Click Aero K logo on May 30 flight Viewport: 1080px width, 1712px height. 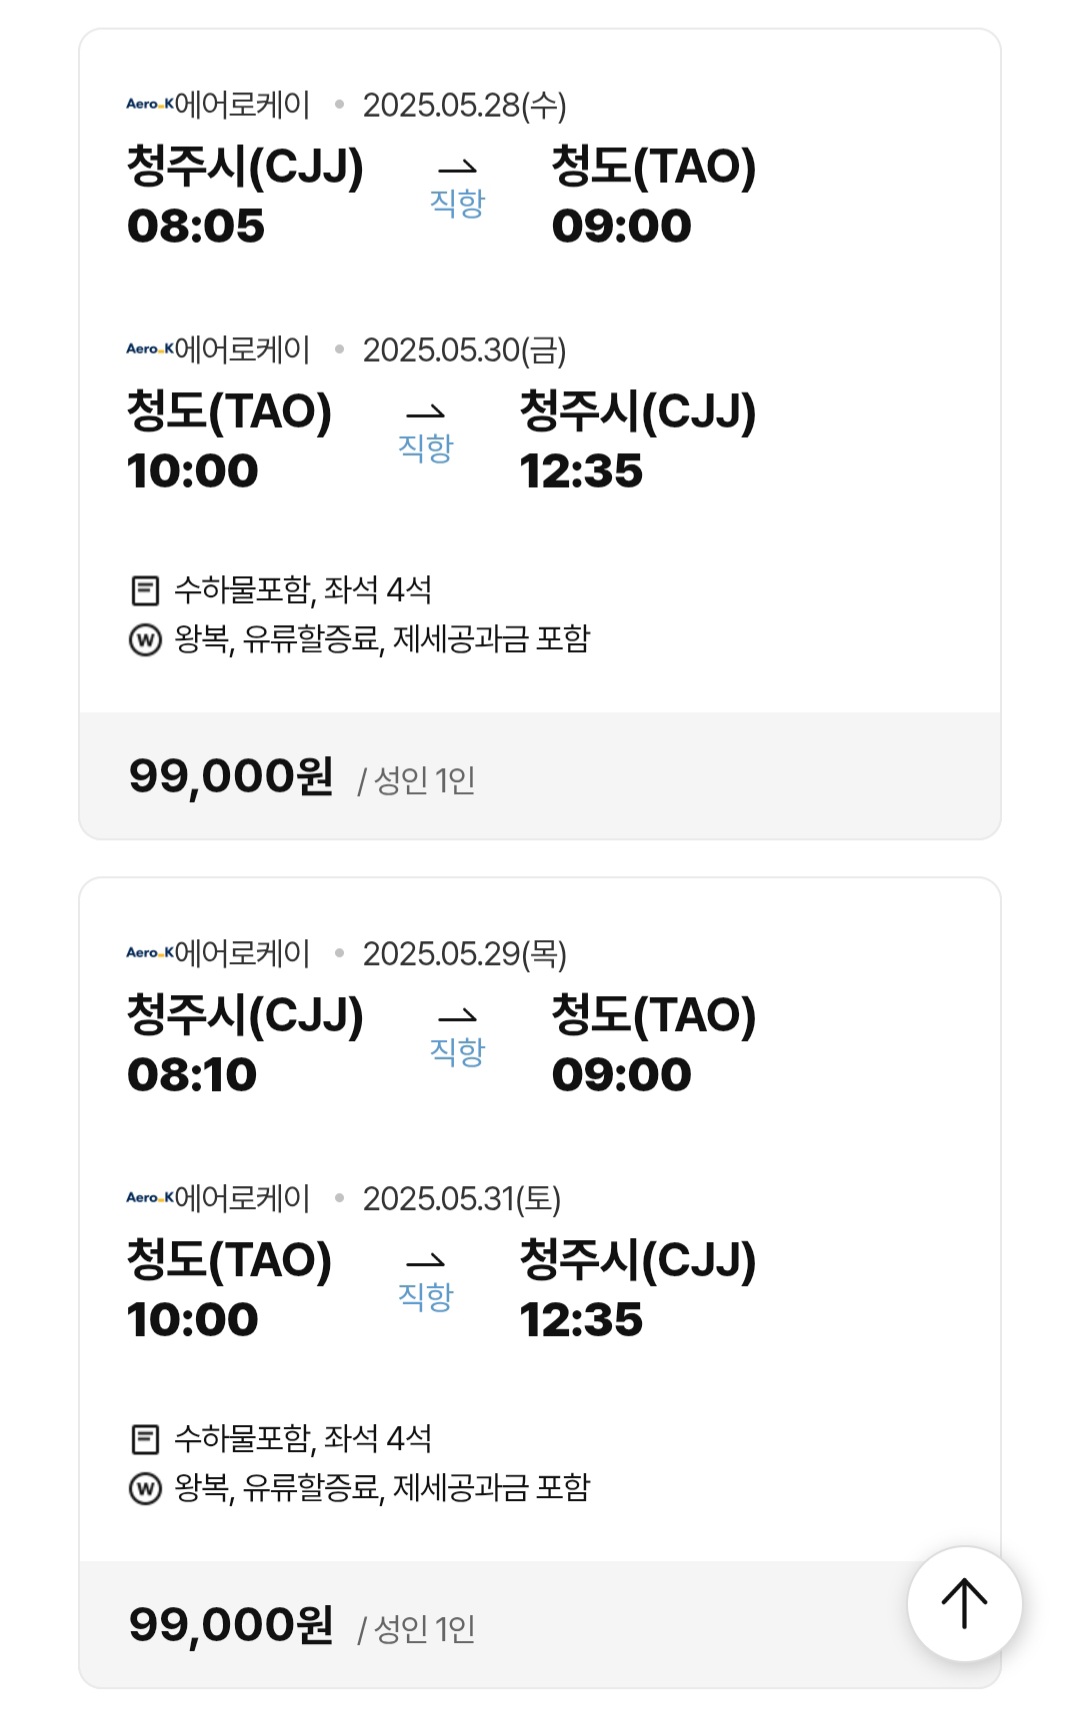(x=150, y=349)
